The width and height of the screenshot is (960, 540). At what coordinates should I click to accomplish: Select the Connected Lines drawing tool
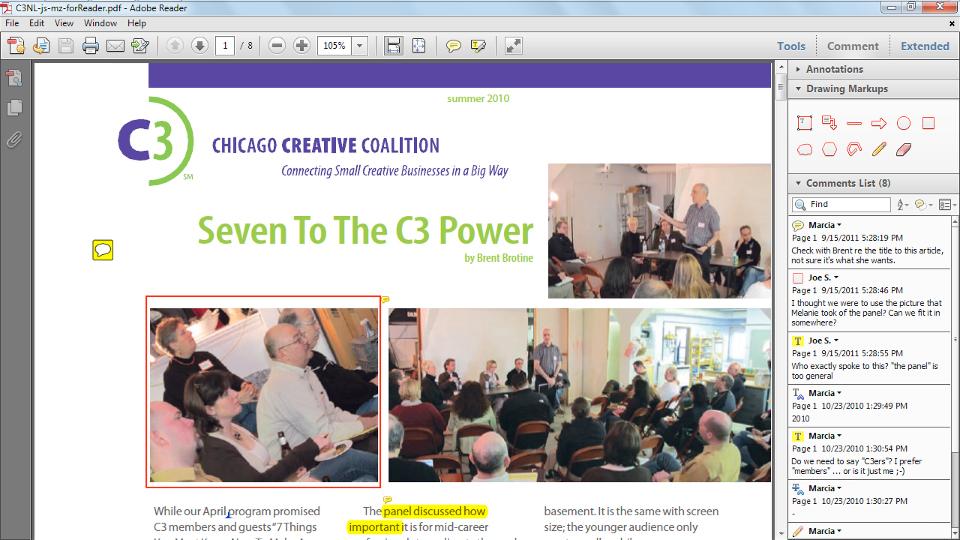click(x=854, y=149)
